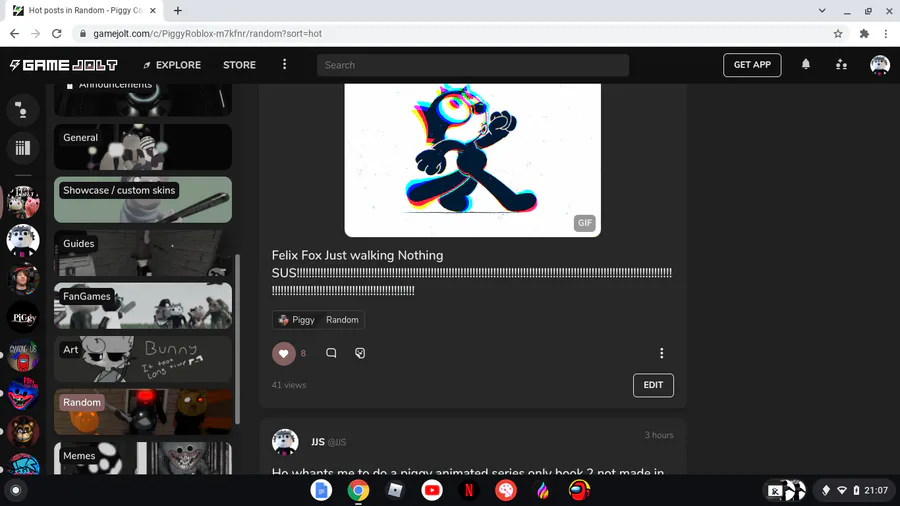This screenshot has width=900, height=506.
Task: Open the Piggy community avatar in sidebar
Action: [x=23, y=202]
